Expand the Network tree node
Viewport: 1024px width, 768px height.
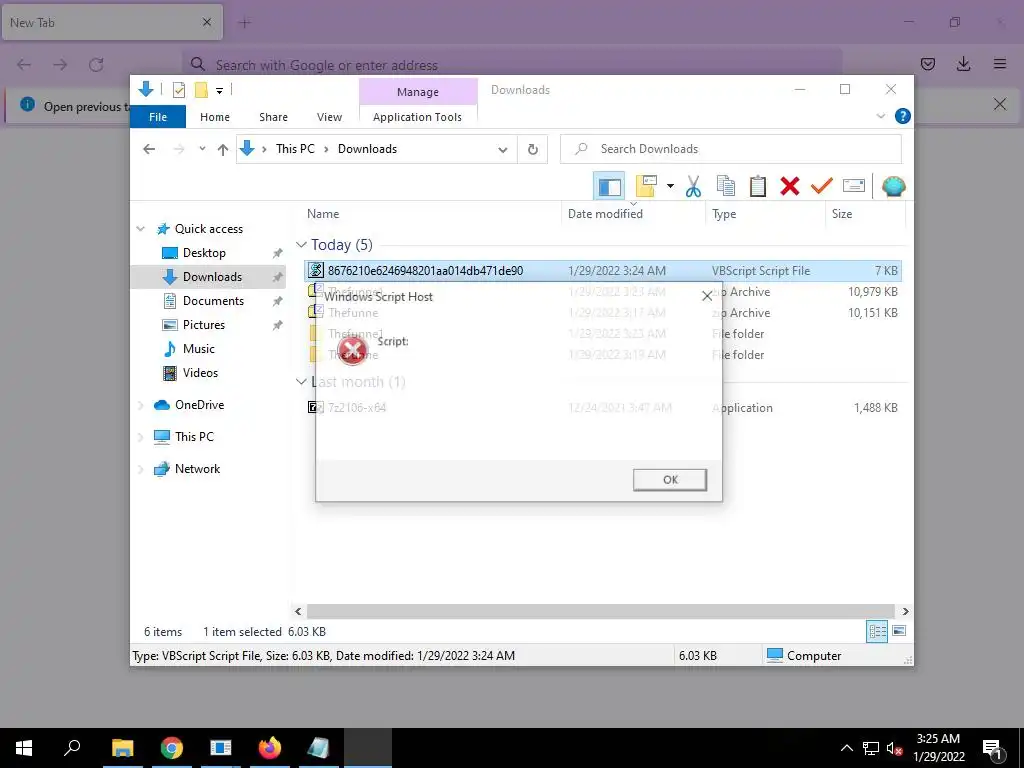click(x=140, y=469)
